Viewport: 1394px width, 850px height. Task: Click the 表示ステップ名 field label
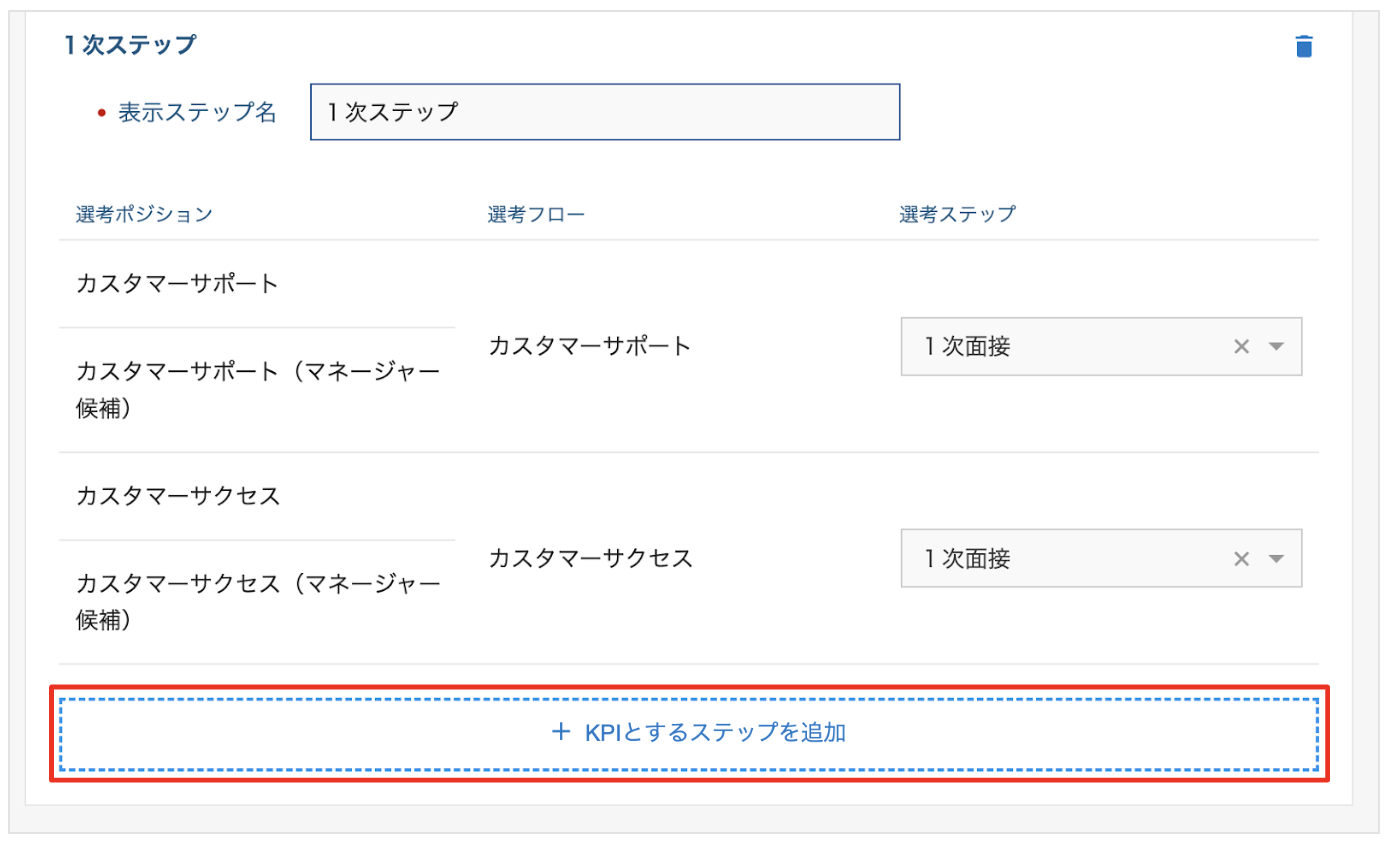coord(198,112)
